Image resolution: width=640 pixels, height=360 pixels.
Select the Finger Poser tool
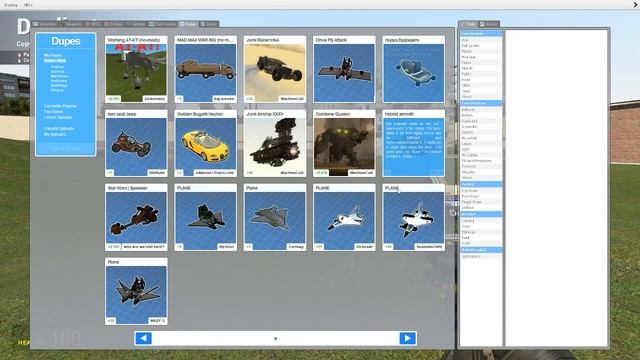(481, 202)
